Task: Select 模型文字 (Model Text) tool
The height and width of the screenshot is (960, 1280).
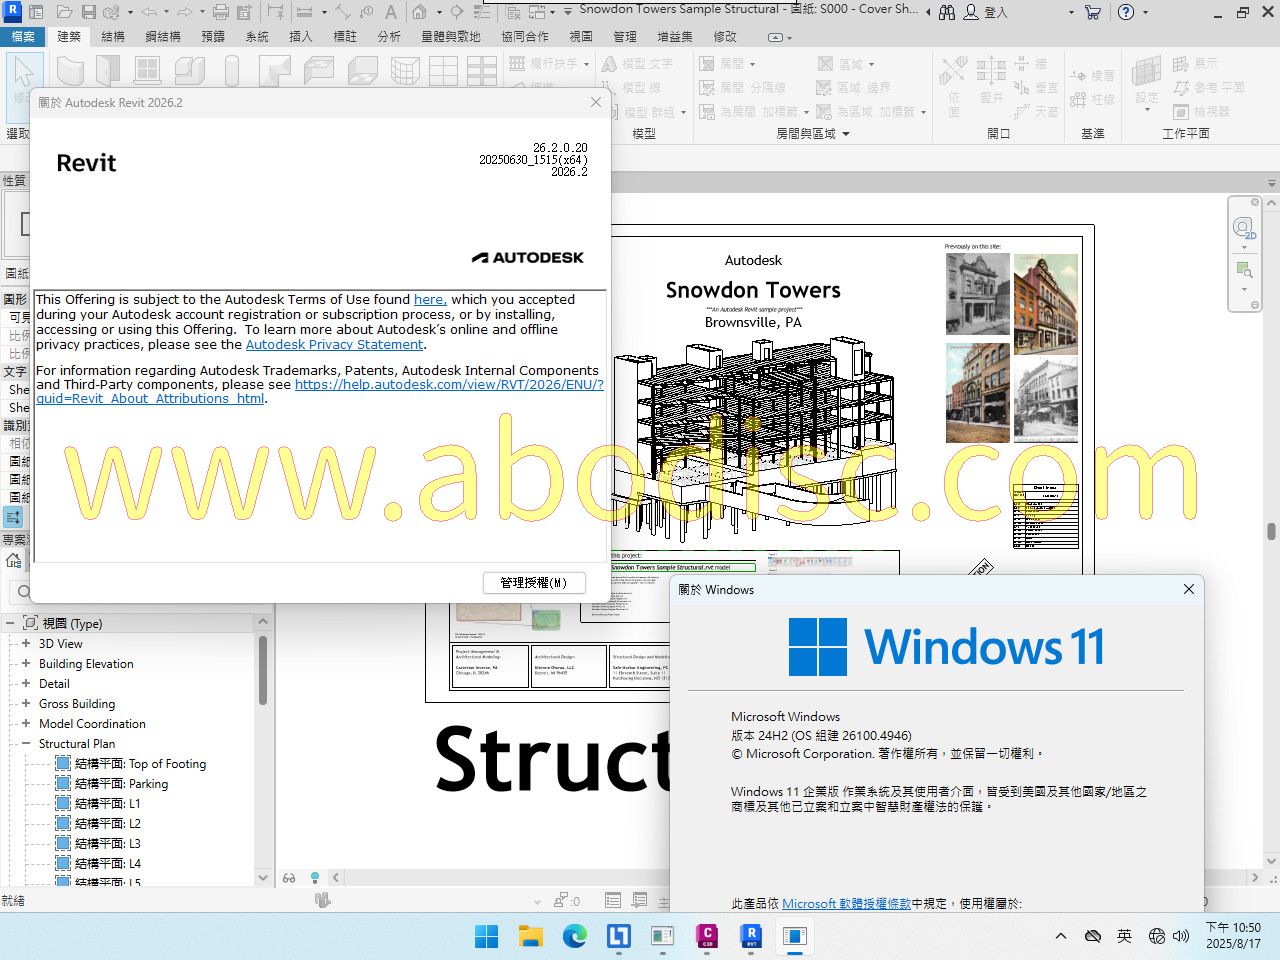Action: [x=637, y=63]
